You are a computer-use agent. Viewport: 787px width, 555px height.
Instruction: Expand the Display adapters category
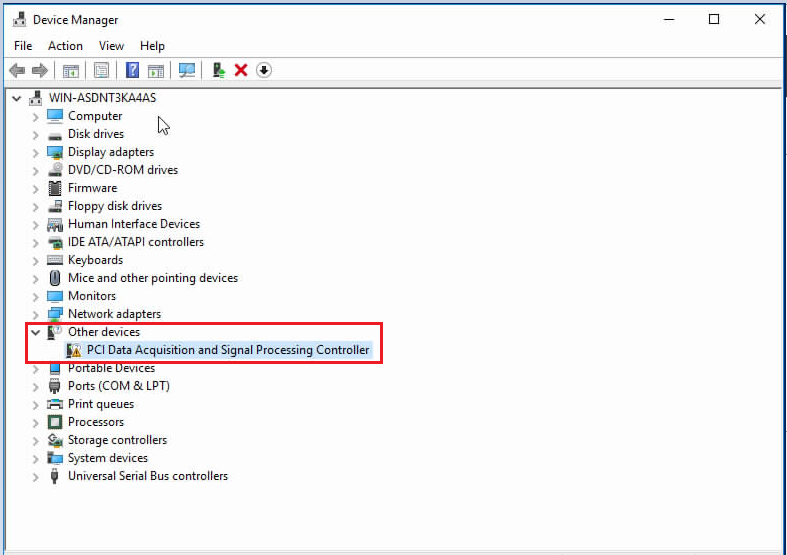(x=35, y=153)
